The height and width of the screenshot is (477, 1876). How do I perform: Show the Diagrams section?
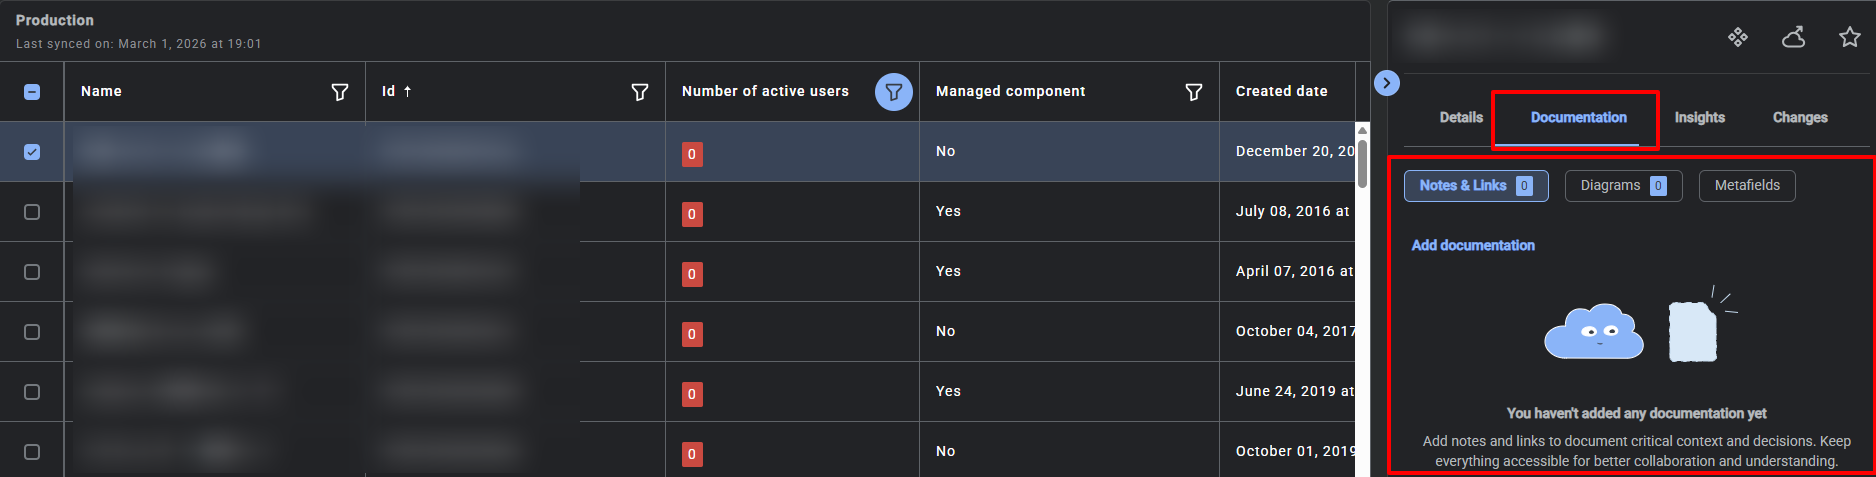click(x=1623, y=186)
